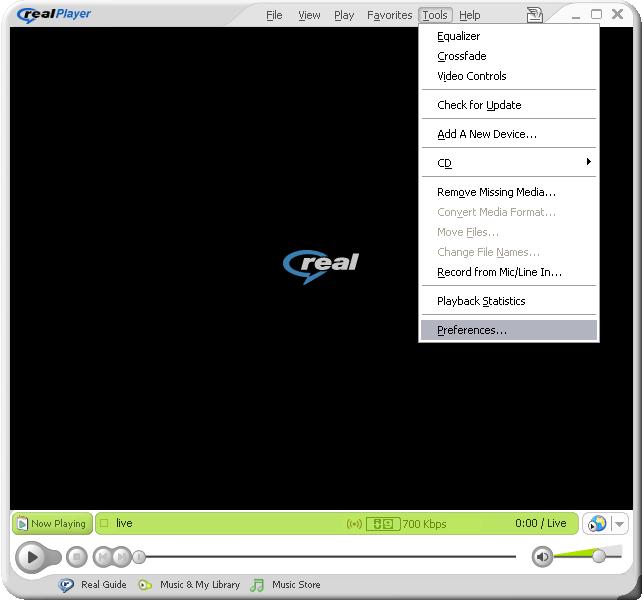Open the Music Store link
The image size is (643, 601).
coord(296,585)
